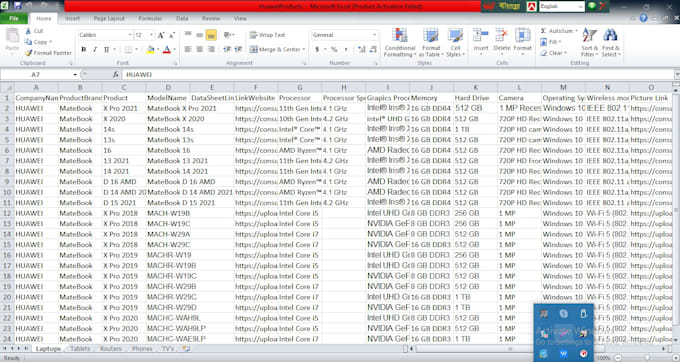Image resolution: width=680 pixels, height=362 pixels.
Task: Click the Borders grid icon
Action: [128, 50]
